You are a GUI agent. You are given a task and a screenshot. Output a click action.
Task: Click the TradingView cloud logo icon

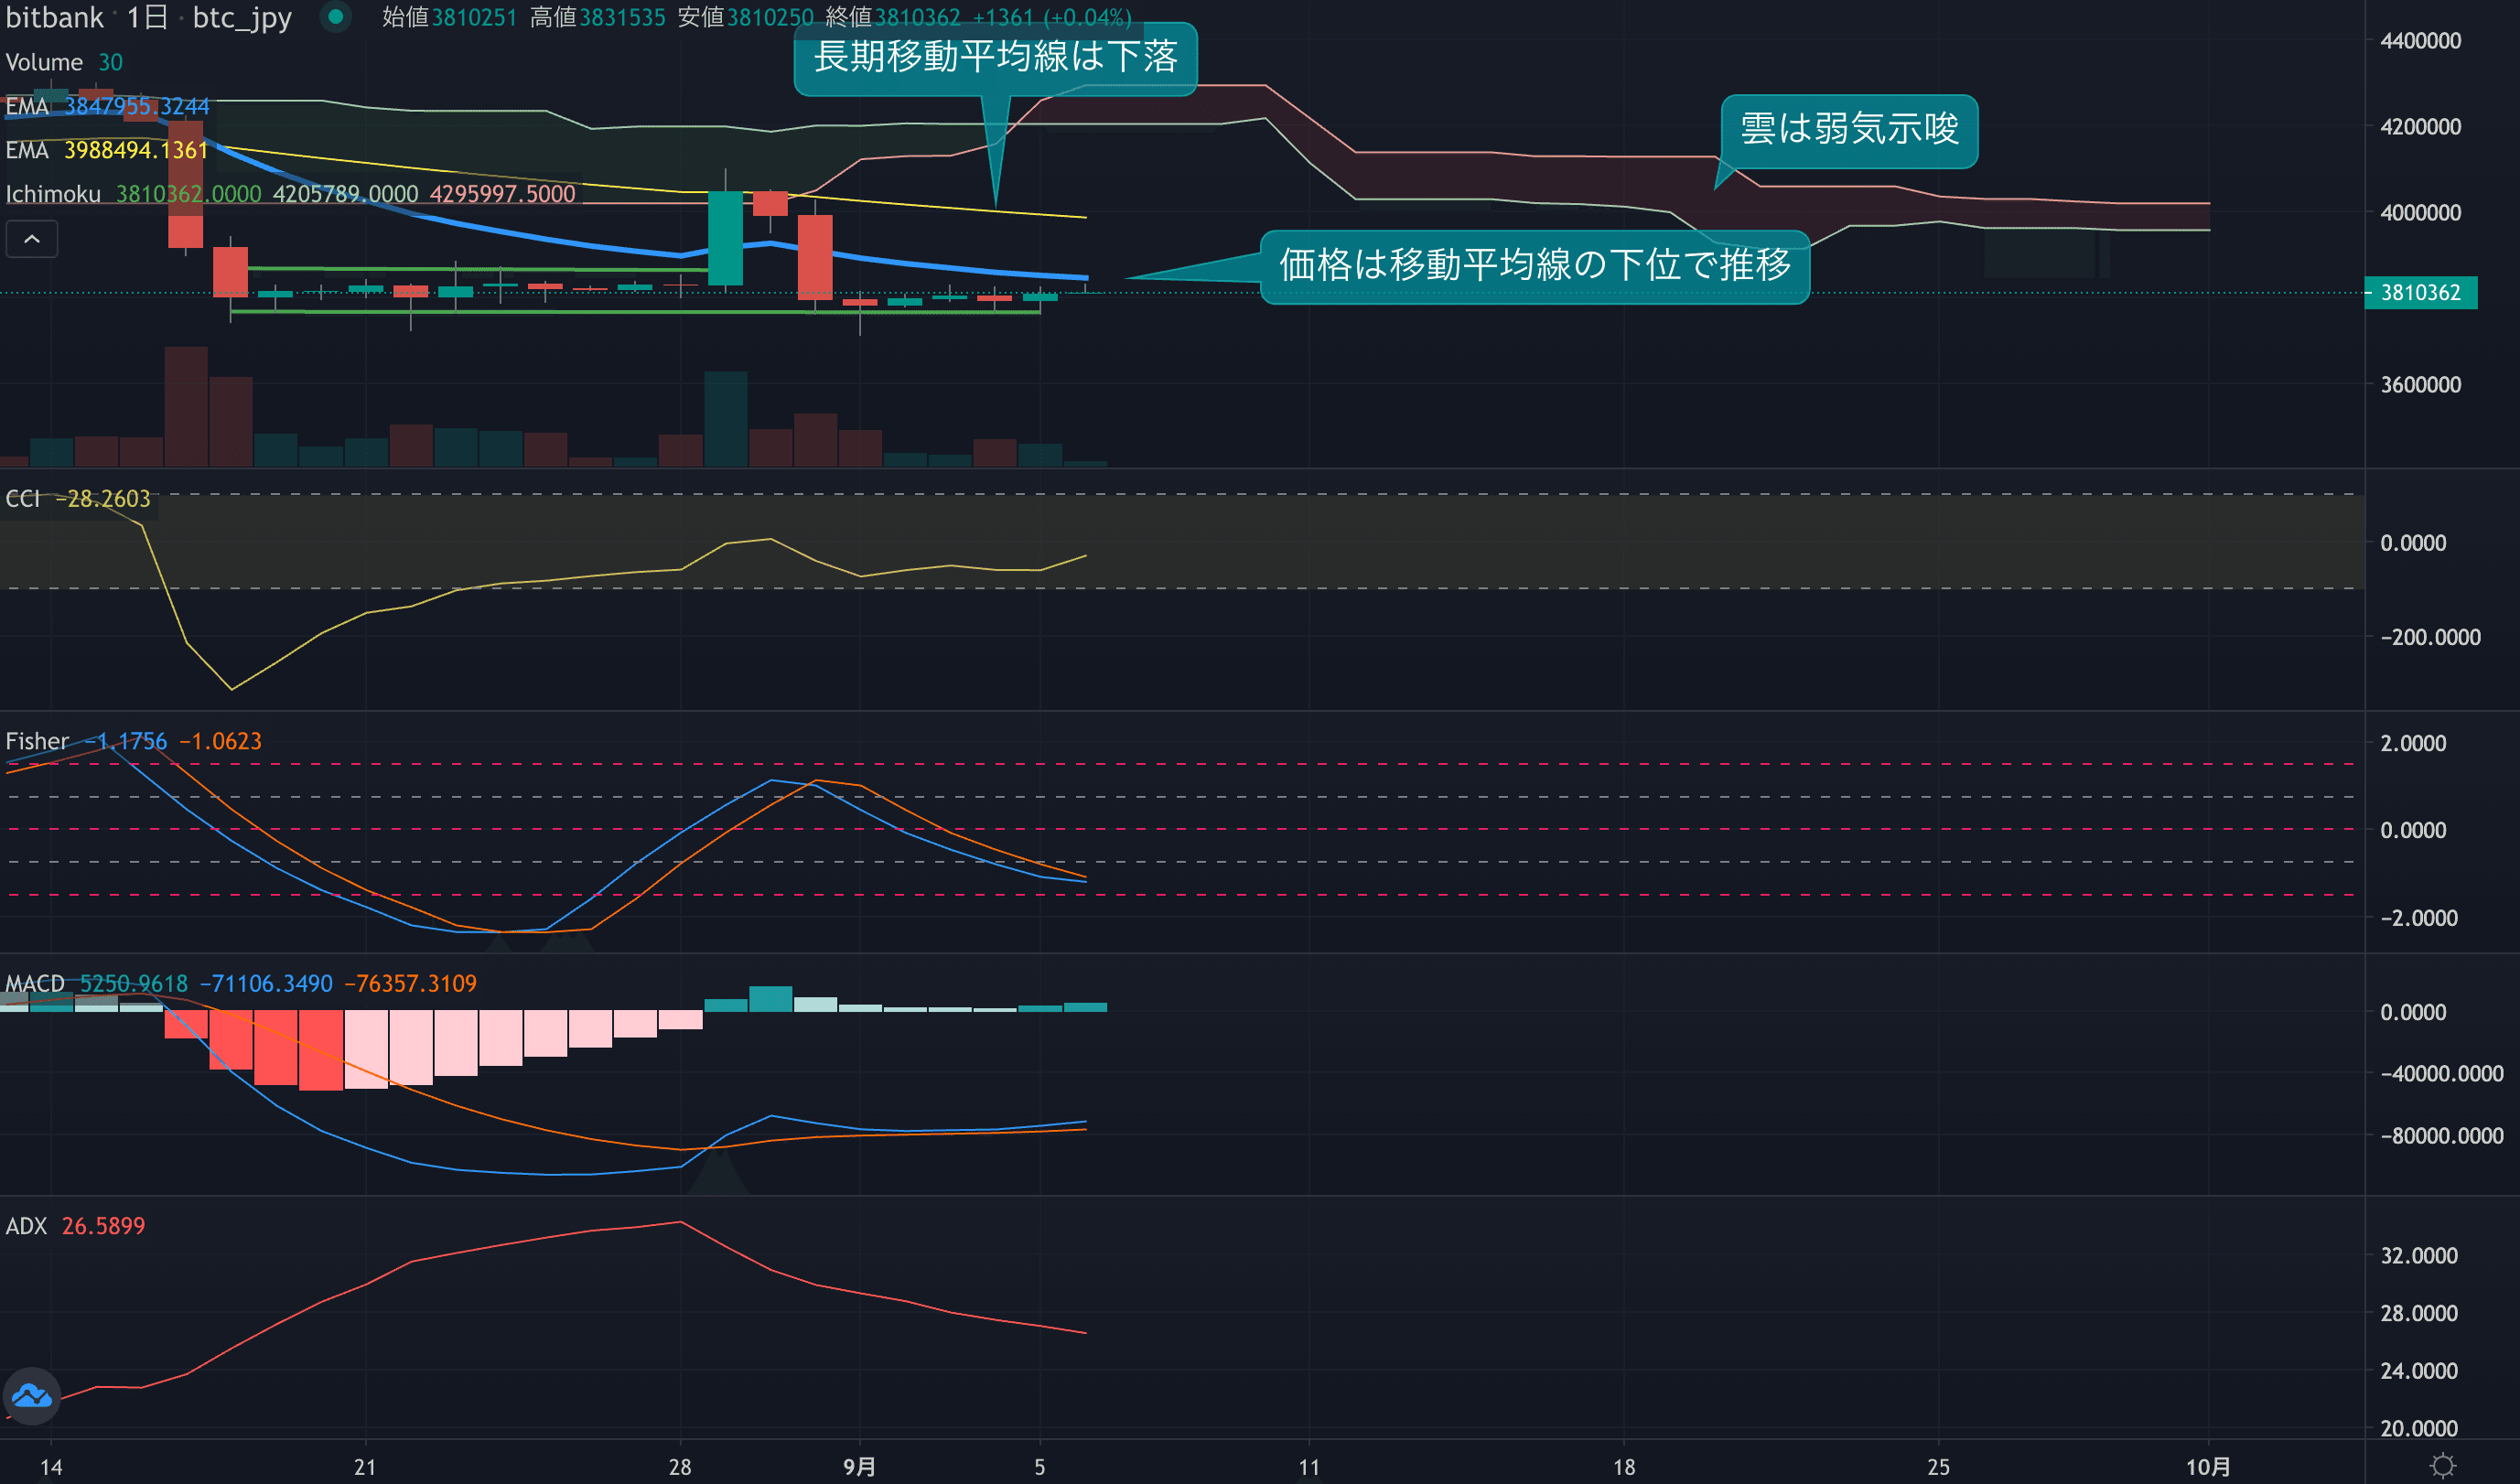(x=32, y=1395)
